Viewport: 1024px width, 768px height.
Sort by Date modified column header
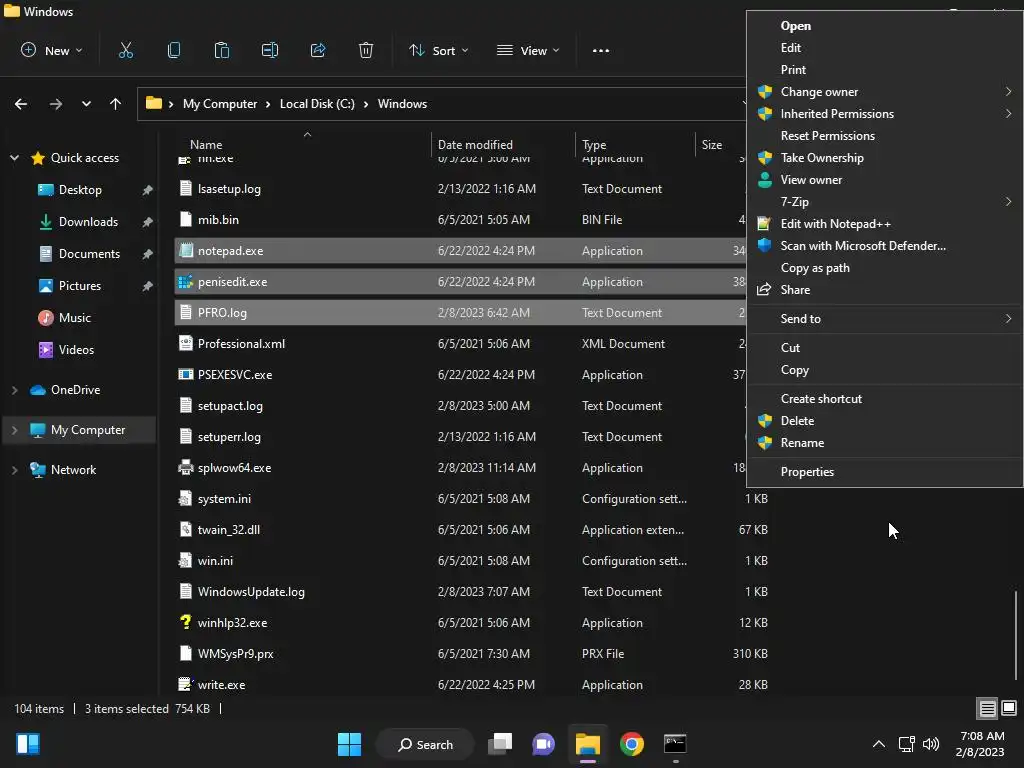504,144
